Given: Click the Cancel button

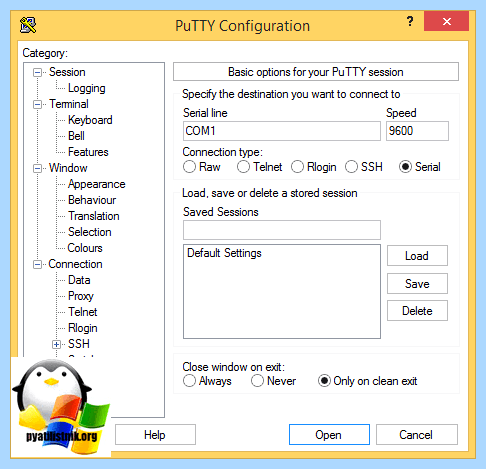Looking at the screenshot, I should 417,435.
